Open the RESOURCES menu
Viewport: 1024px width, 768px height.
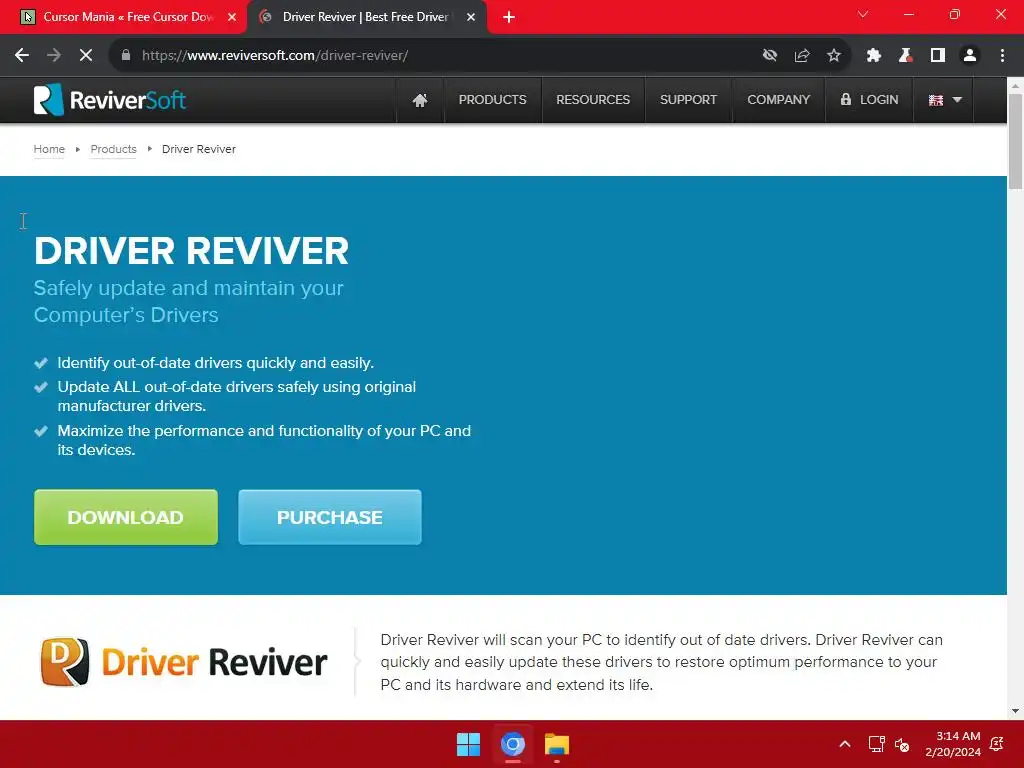pos(593,100)
